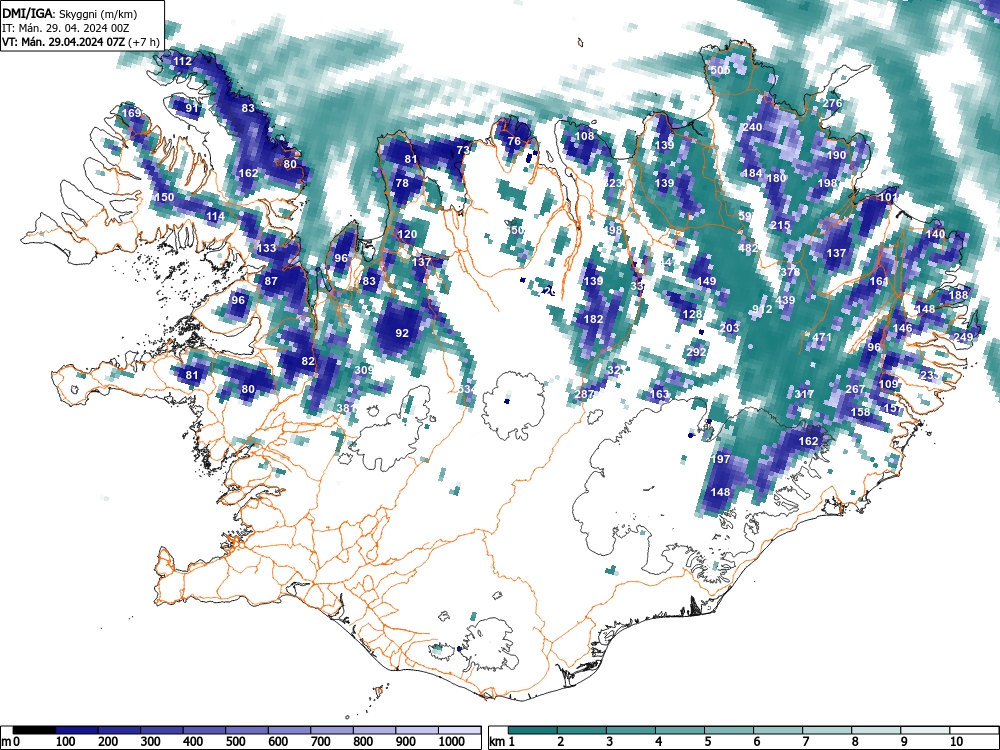Screen dimensions: 1000x750
Task: Click the map value 120
Action: point(407,234)
